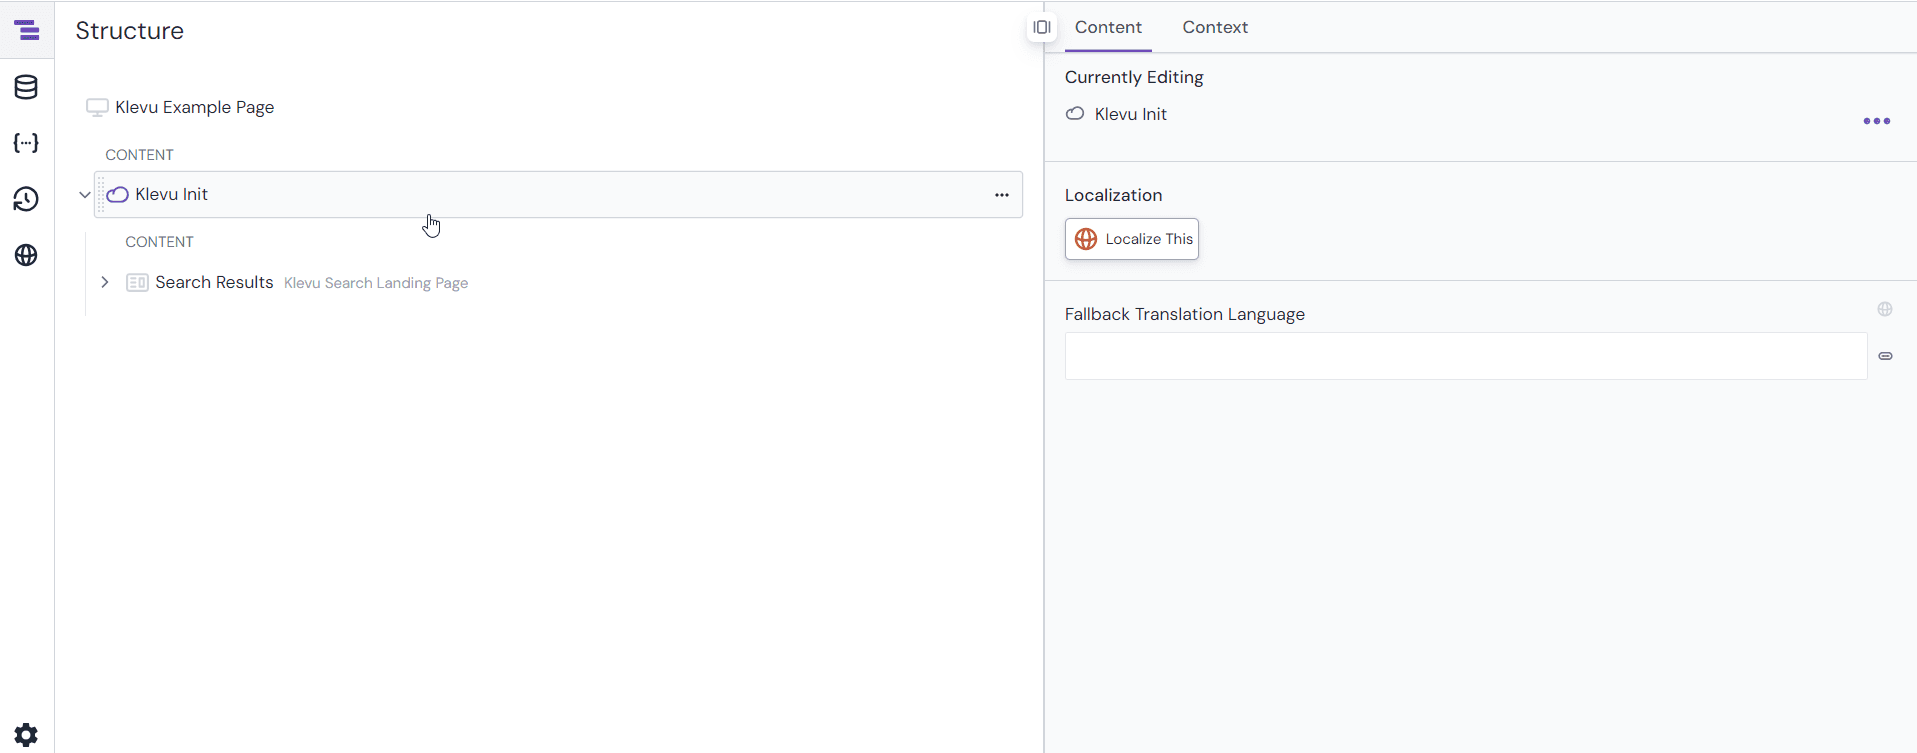The width and height of the screenshot is (1917, 753).
Task: Click the drag handle of the Klevu Init row
Action: coord(101,195)
